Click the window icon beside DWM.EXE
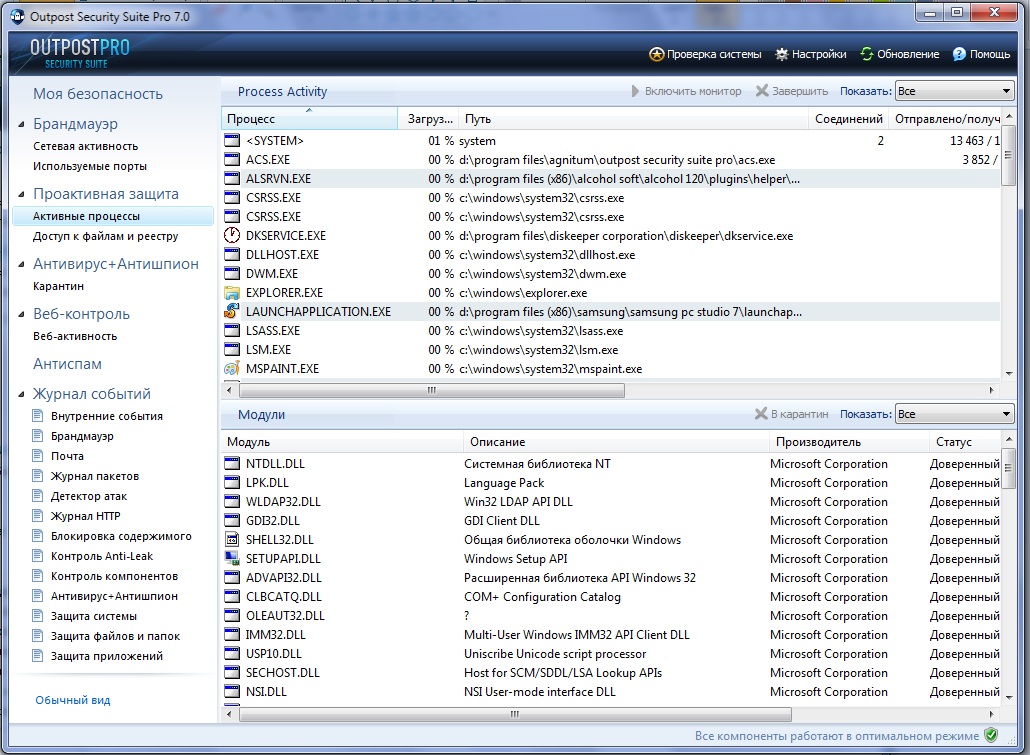 (232, 273)
